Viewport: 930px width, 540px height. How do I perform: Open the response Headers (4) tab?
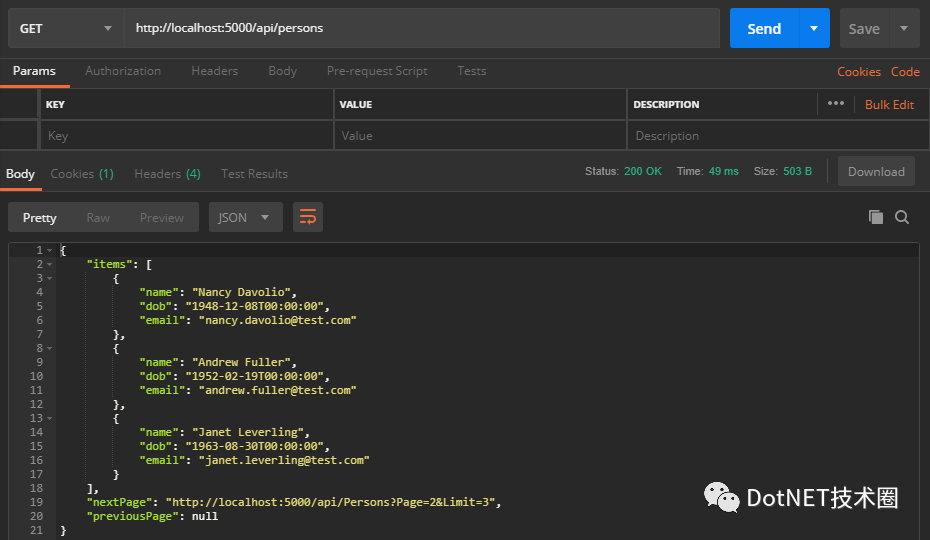167,174
